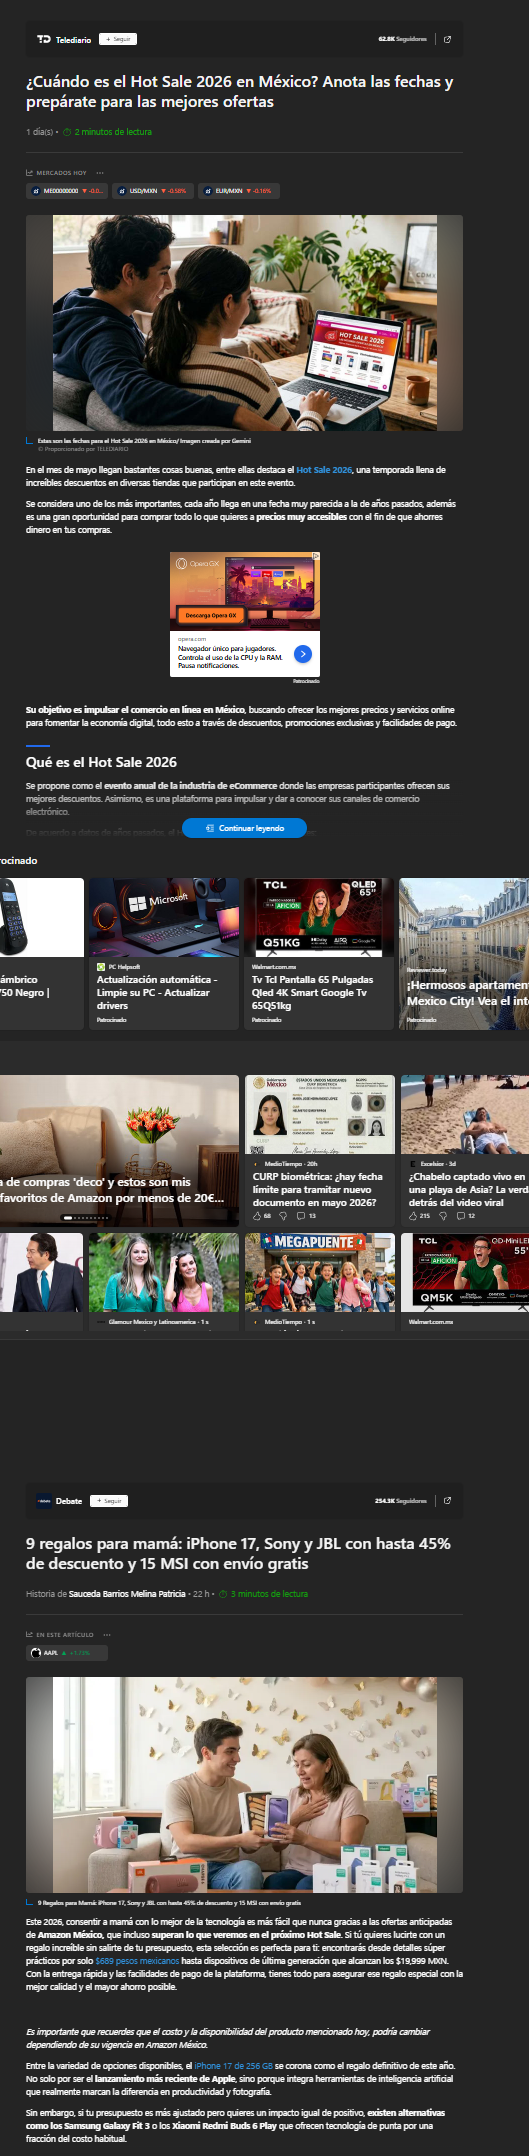This screenshot has height=2156, width=529.
Task: Open the Mercados Hoy more options menu
Action: [100, 173]
